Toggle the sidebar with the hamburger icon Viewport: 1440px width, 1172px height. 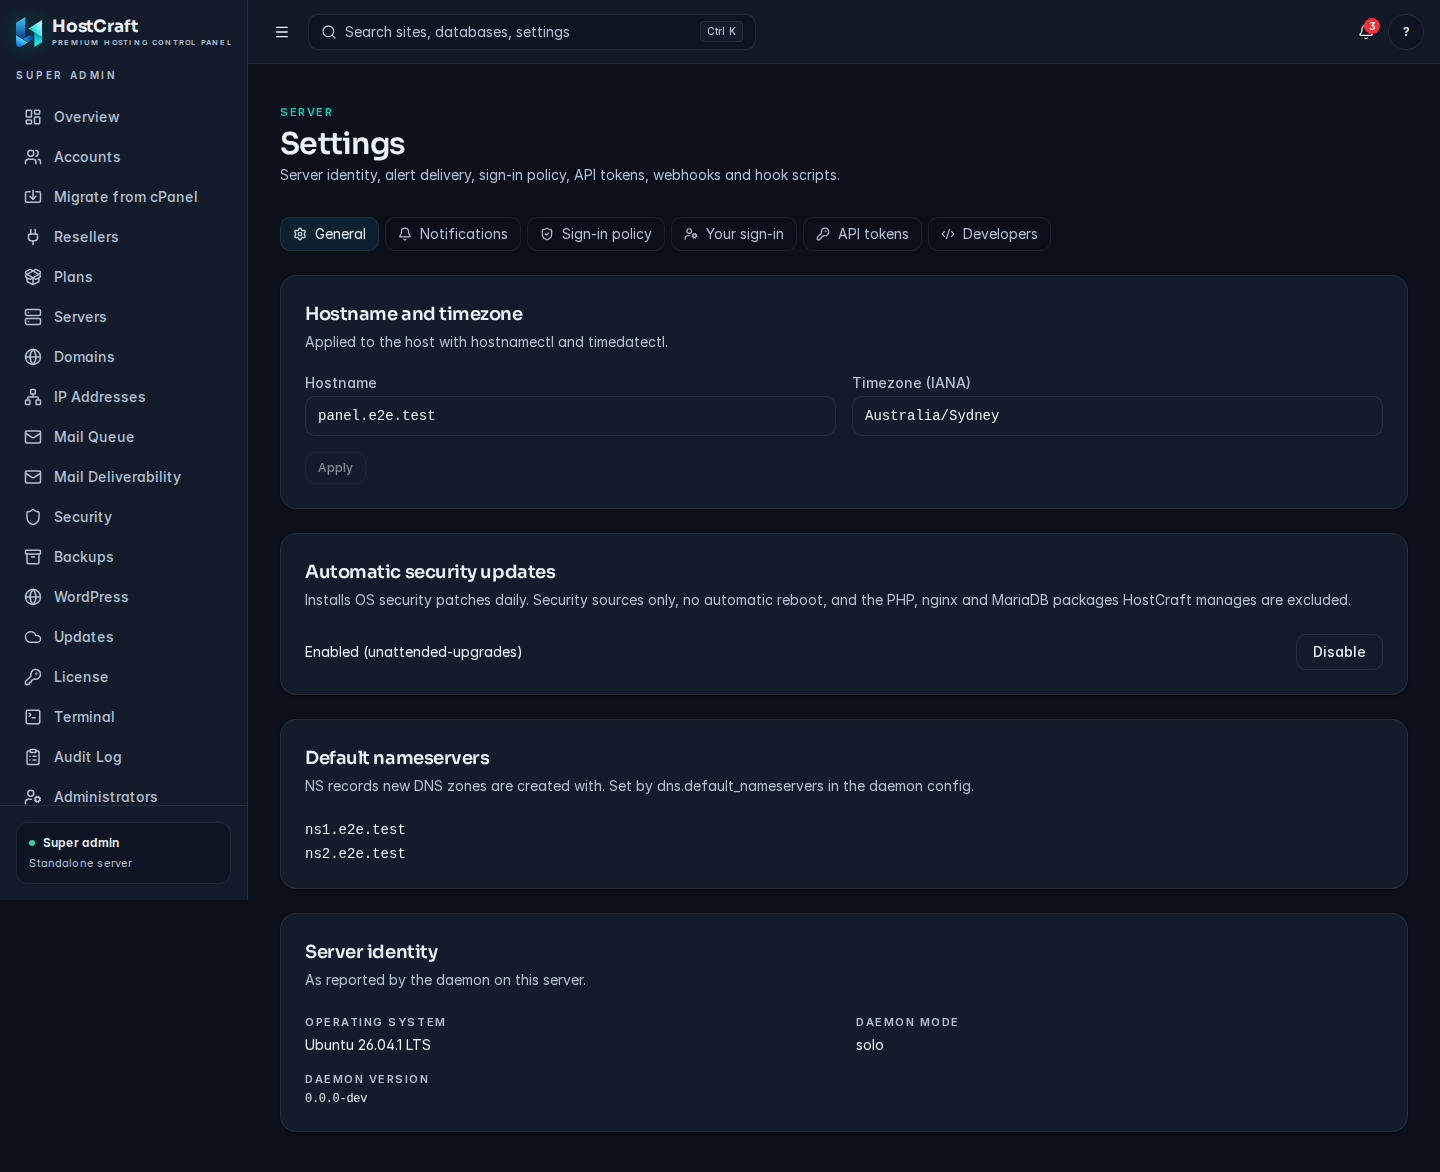[282, 32]
